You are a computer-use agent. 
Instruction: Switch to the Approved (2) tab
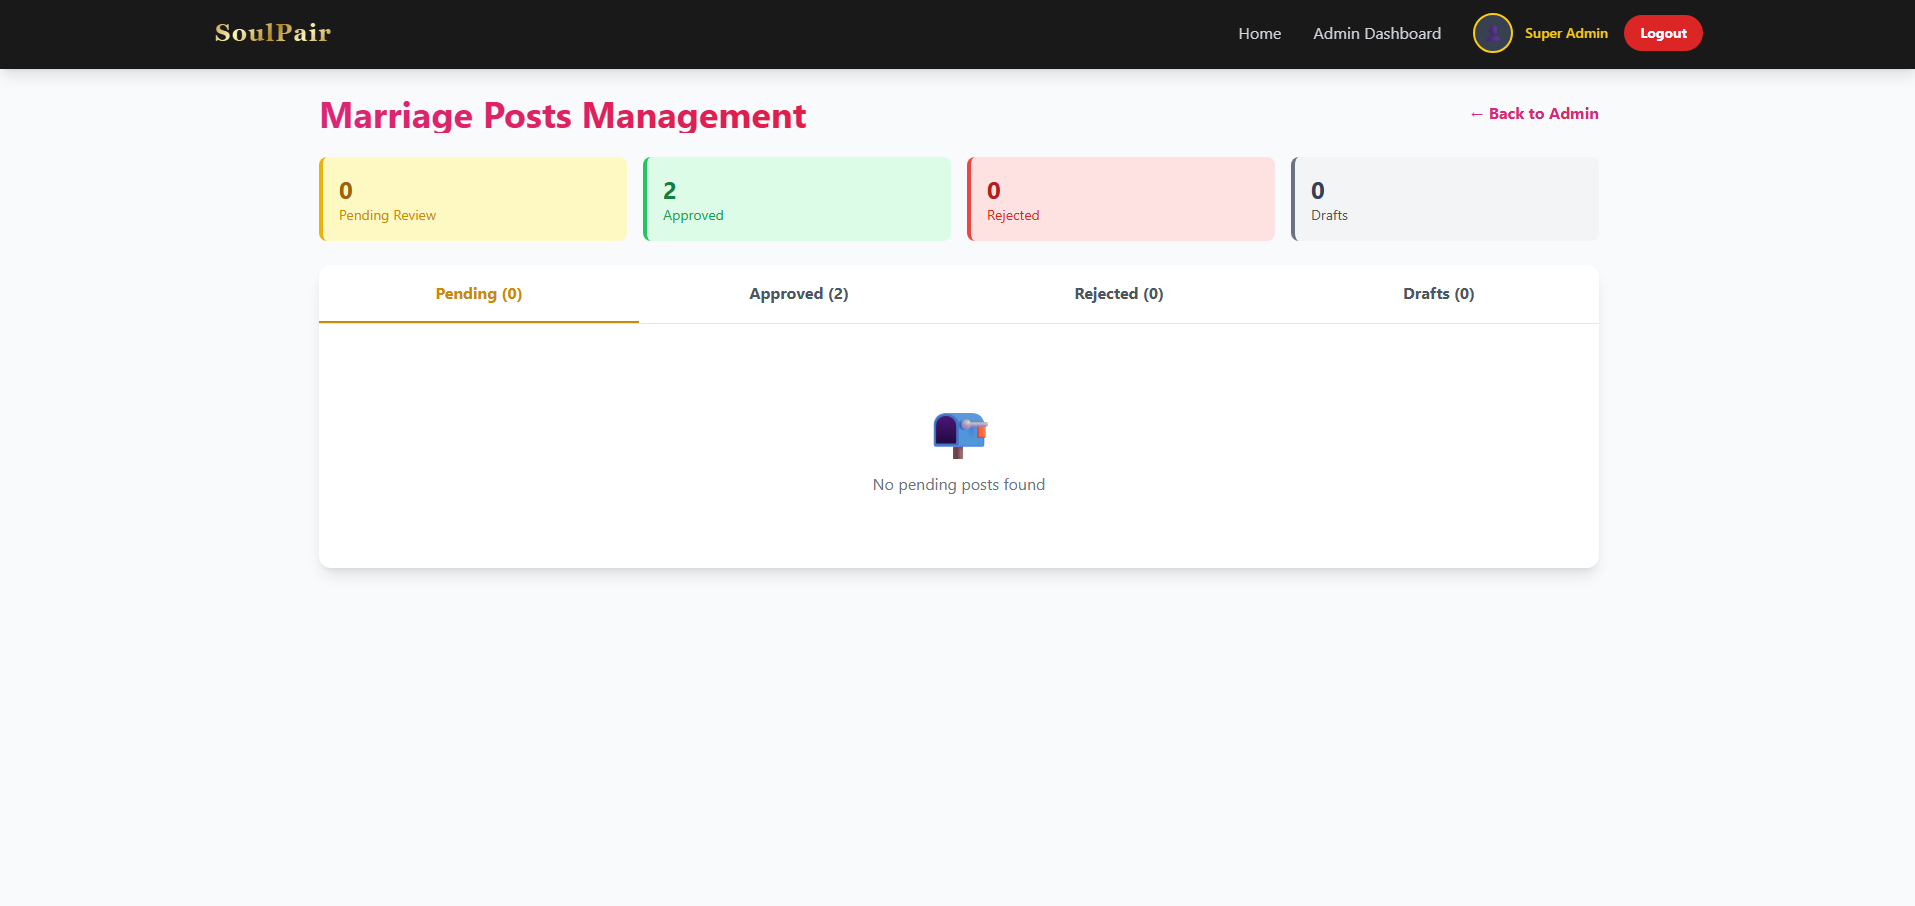click(x=799, y=294)
